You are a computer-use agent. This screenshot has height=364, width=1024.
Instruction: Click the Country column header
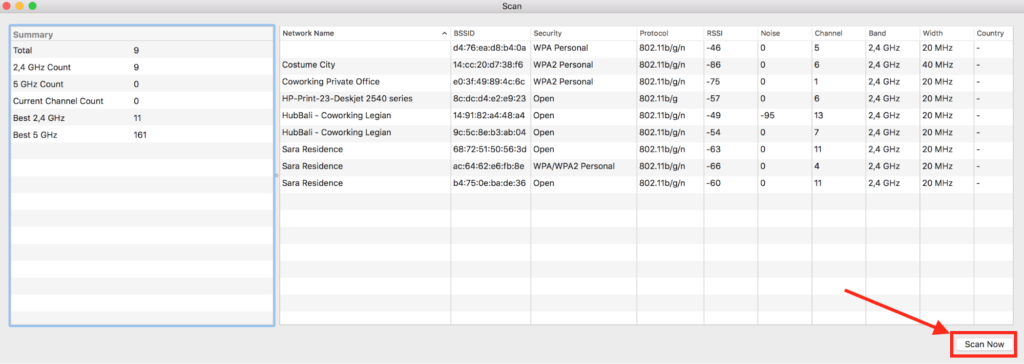pos(993,33)
